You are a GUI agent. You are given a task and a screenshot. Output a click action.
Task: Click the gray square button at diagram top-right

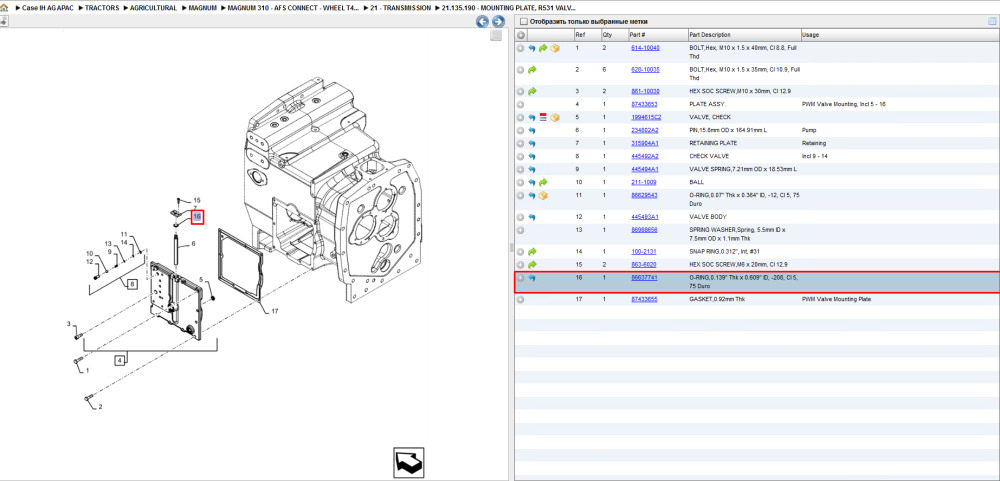click(x=496, y=36)
